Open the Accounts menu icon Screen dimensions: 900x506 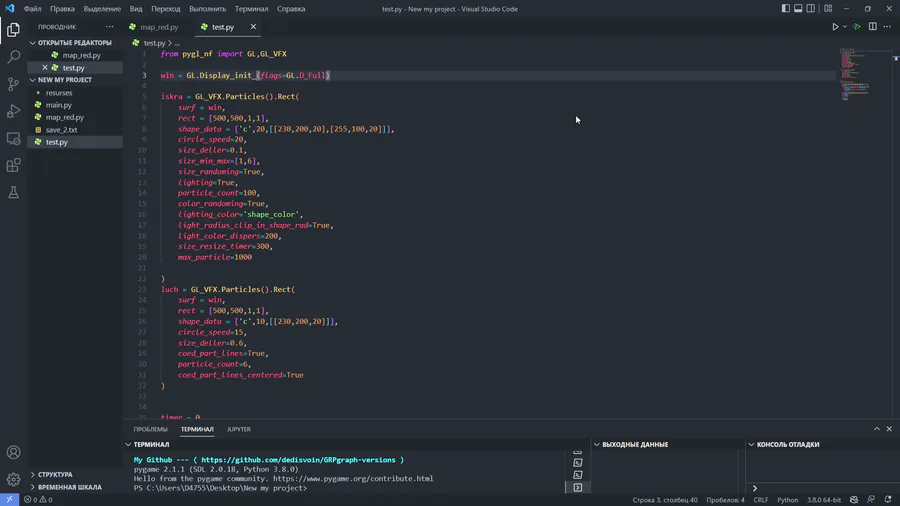tap(13, 452)
